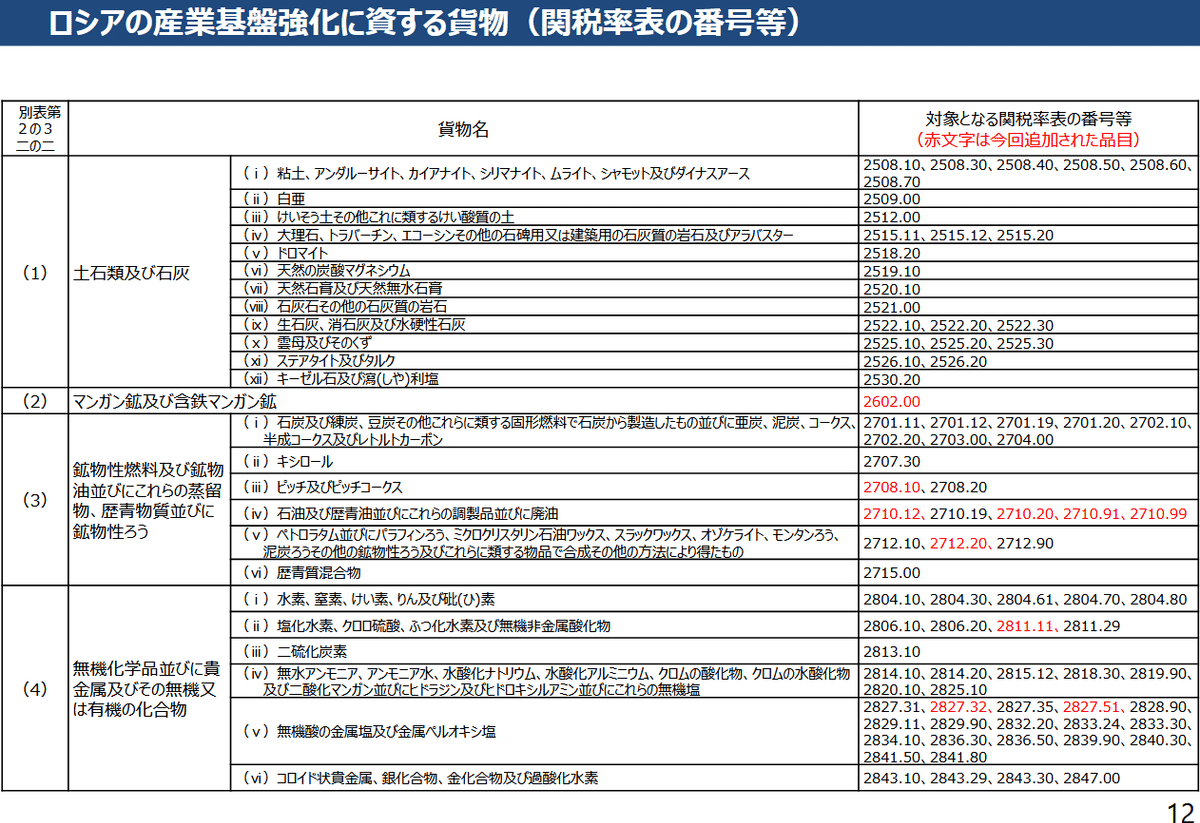Click the ステアタイト及びタルク row
The width and height of the screenshot is (1200, 823).
click(544, 361)
